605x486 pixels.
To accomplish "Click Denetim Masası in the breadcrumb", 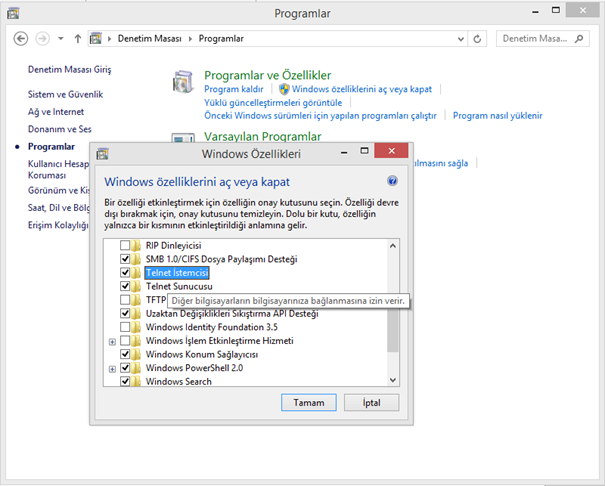I will 149,39.
